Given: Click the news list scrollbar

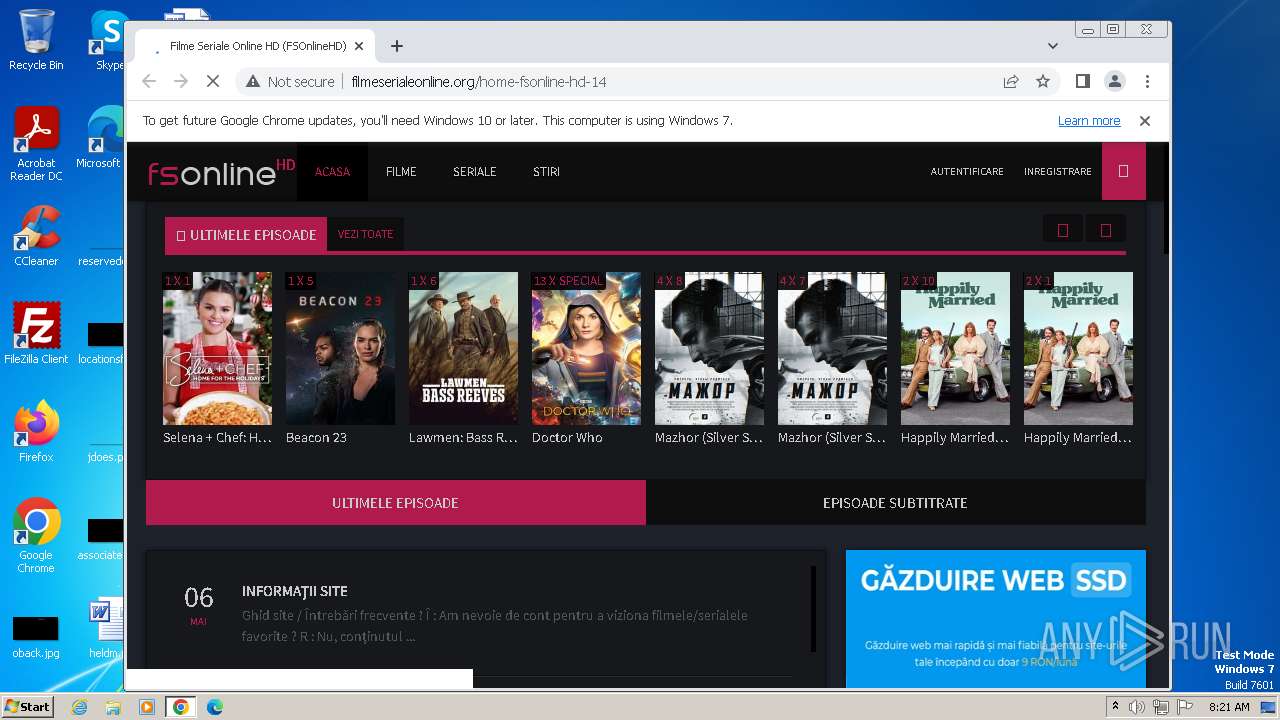Looking at the screenshot, I should click(x=813, y=608).
